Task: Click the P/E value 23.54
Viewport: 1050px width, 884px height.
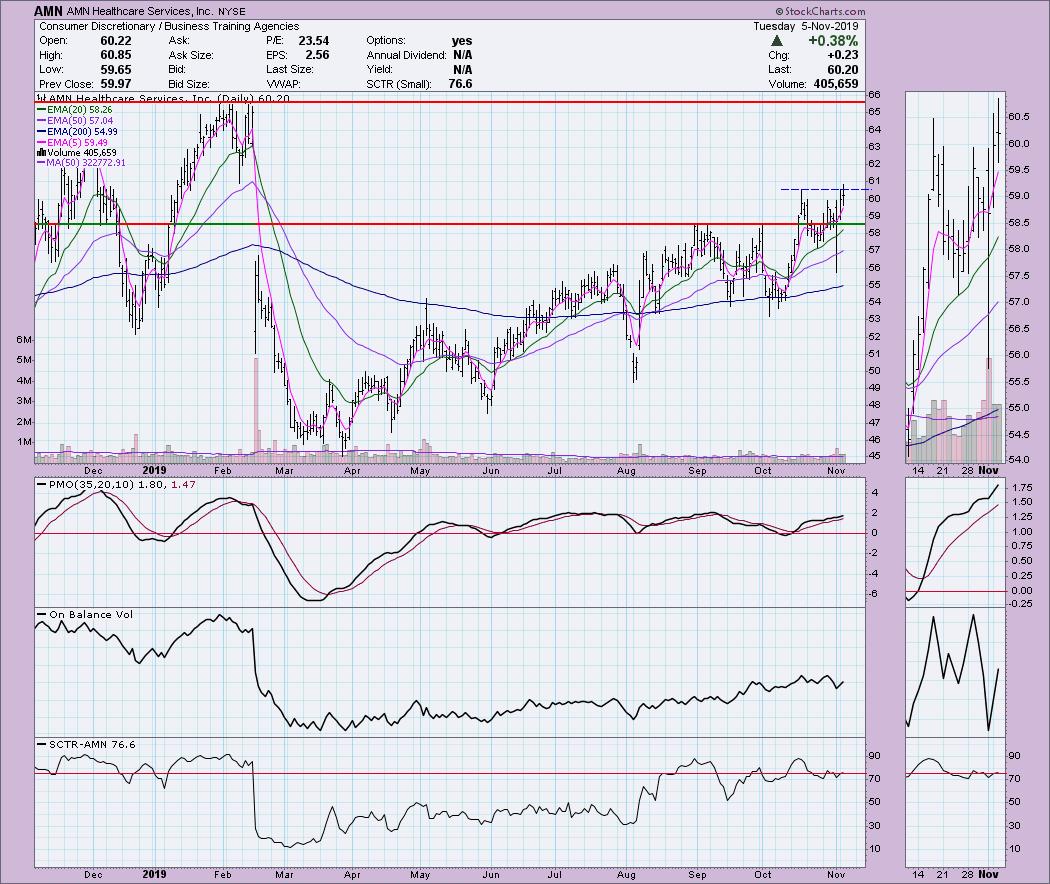Action: coord(313,41)
